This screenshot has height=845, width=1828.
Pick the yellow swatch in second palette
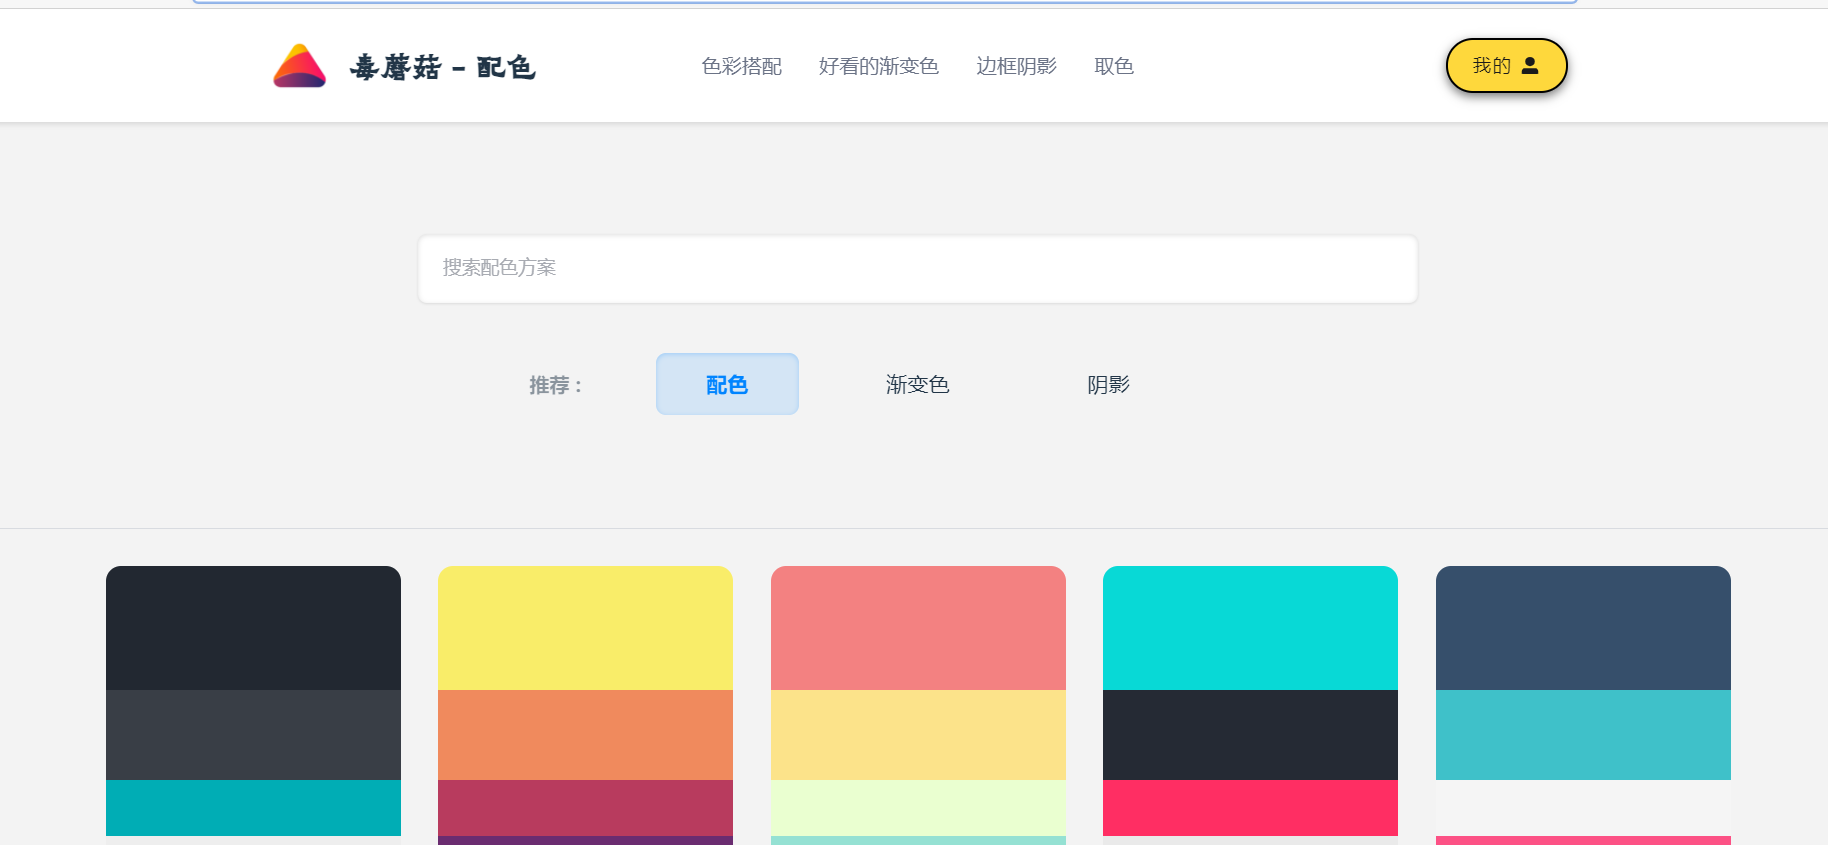pyautogui.click(x=585, y=628)
